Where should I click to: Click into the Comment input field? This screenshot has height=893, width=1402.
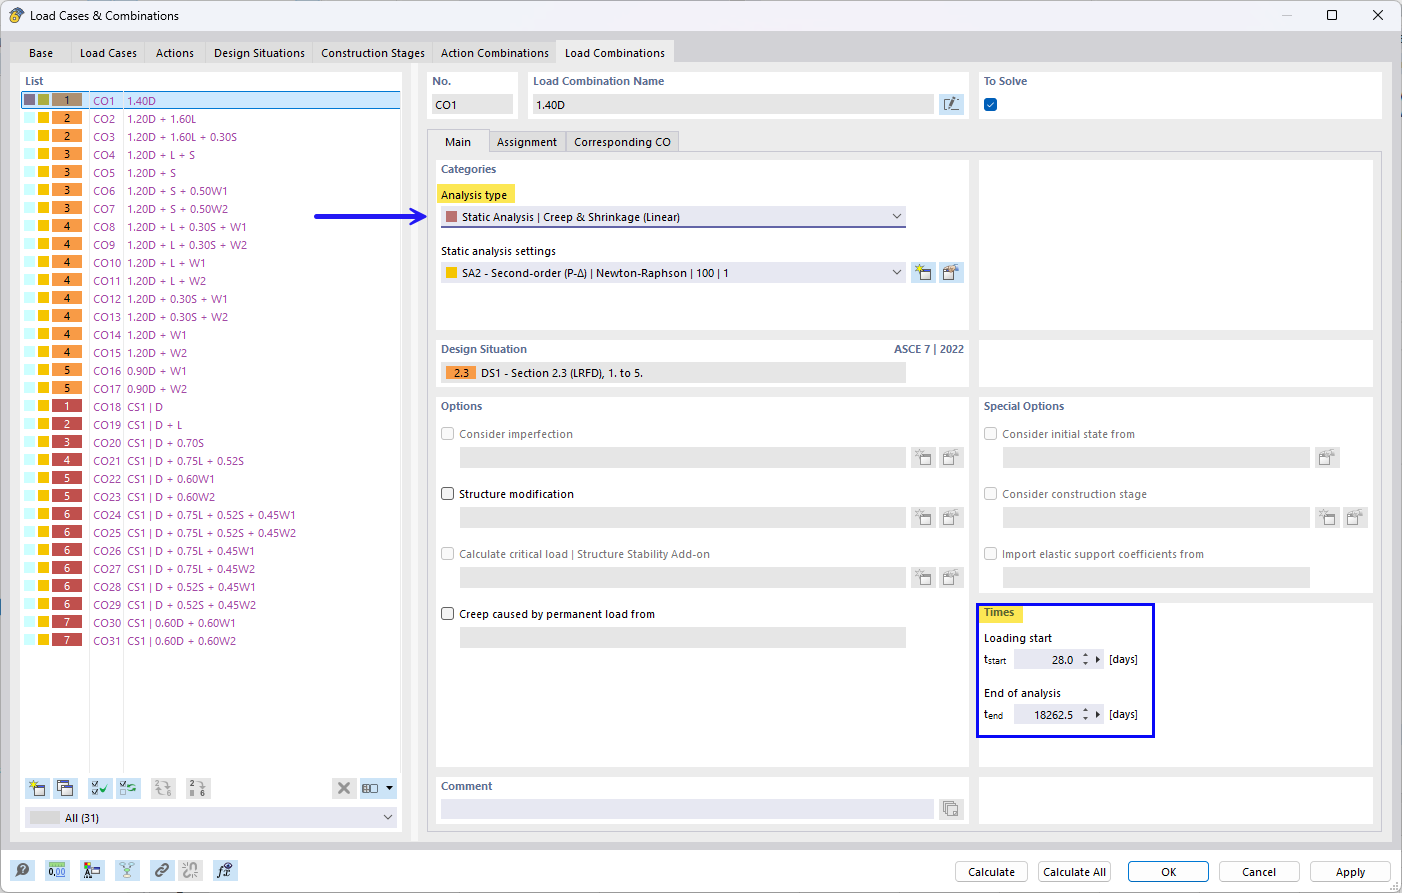pyautogui.click(x=687, y=808)
